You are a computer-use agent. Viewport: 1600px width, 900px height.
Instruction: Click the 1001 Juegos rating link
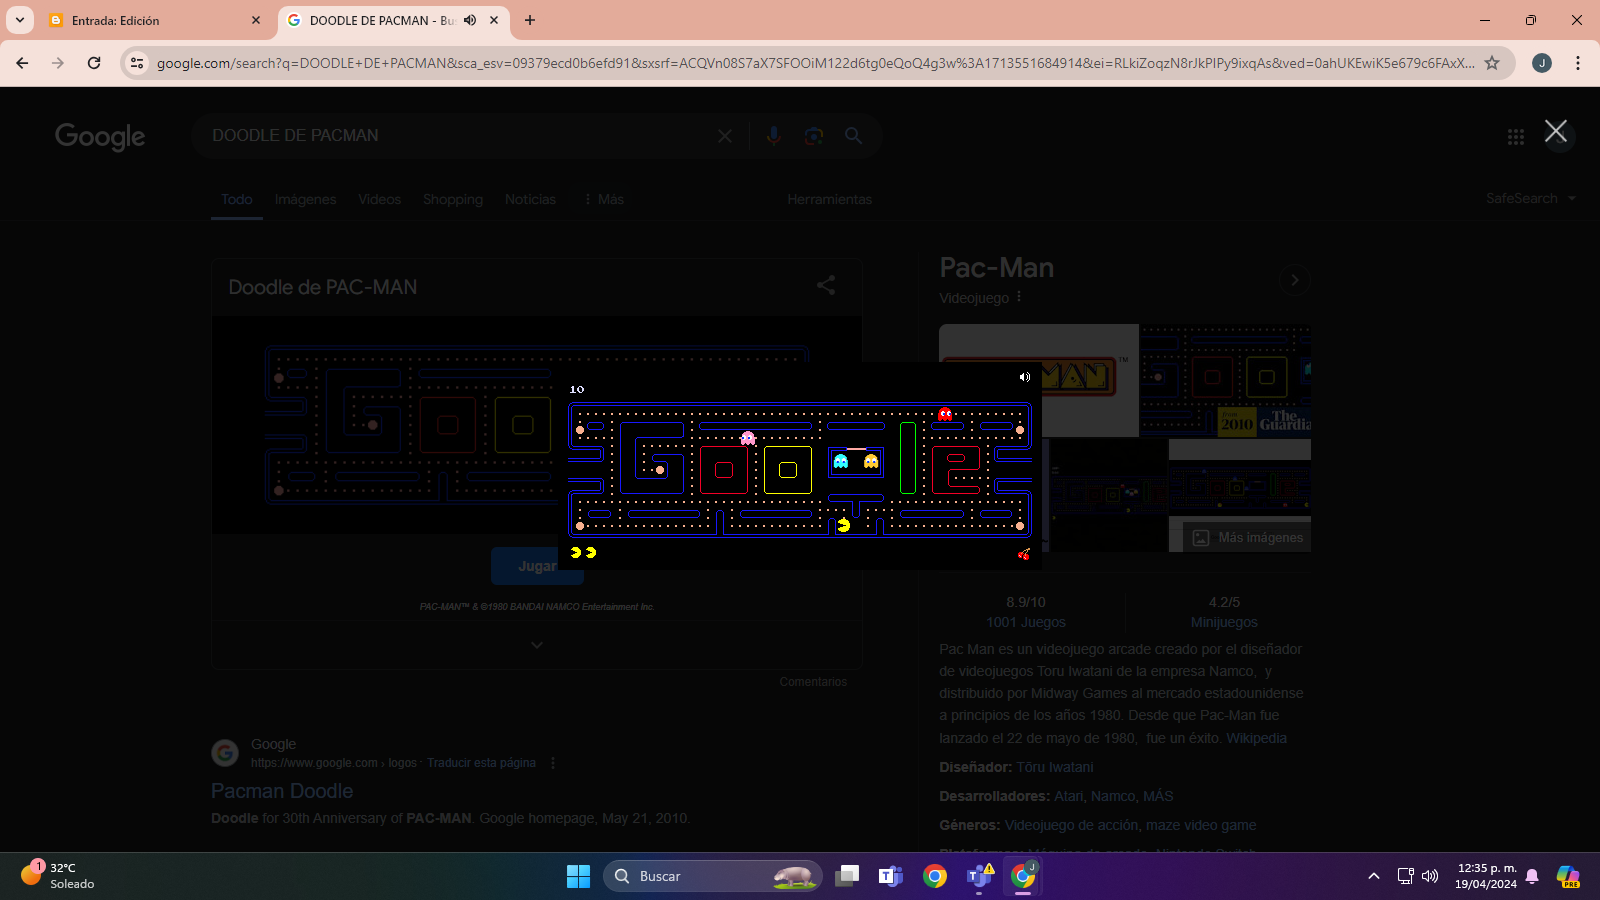(x=1026, y=622)
